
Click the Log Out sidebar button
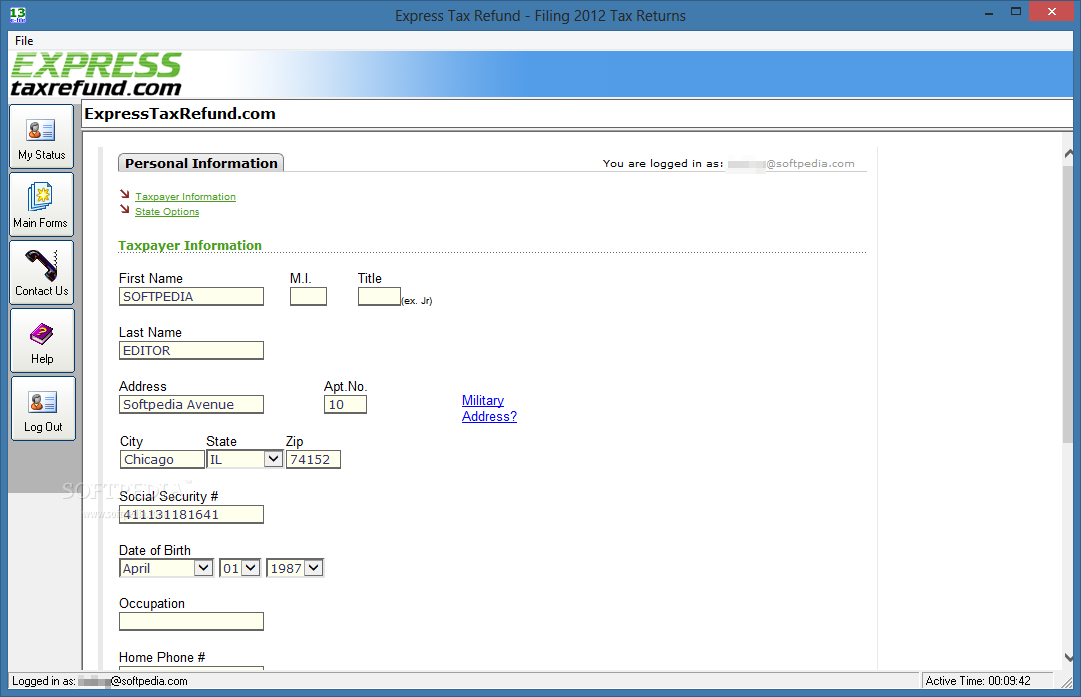point(43,408)
